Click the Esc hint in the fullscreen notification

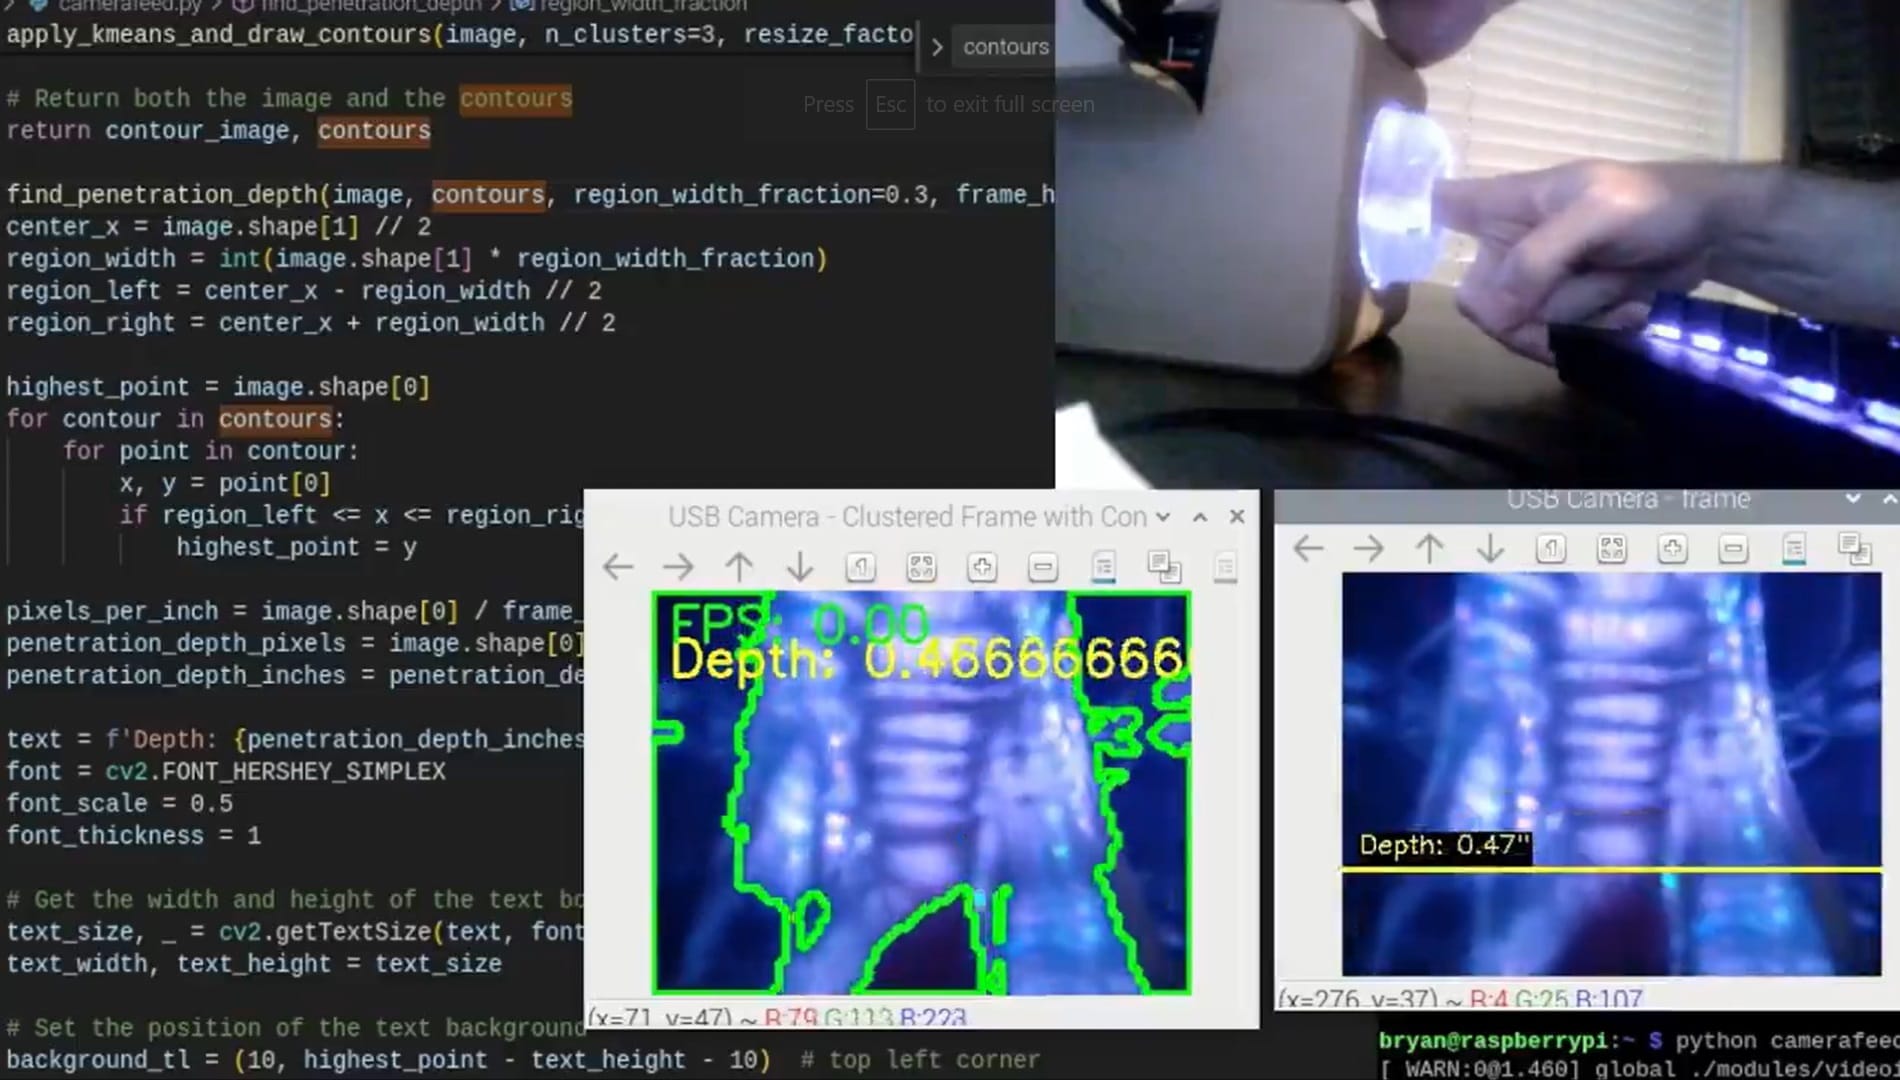pos(889,104)
